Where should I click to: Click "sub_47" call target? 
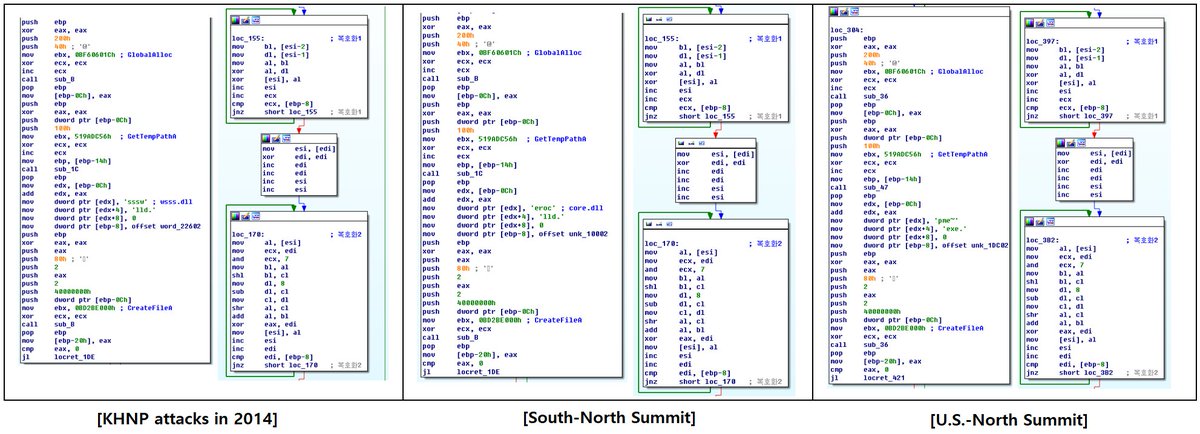coord(876,187)
